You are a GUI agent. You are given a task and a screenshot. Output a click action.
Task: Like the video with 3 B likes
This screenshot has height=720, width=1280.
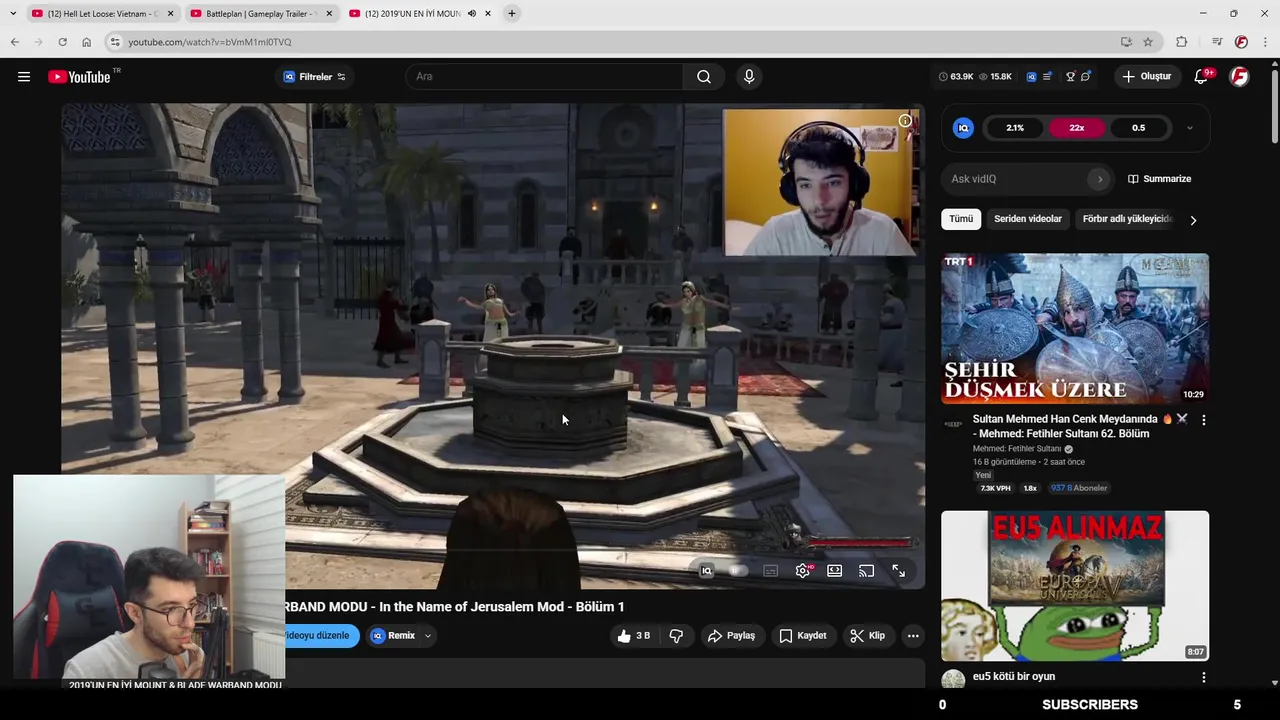(633, 636)
